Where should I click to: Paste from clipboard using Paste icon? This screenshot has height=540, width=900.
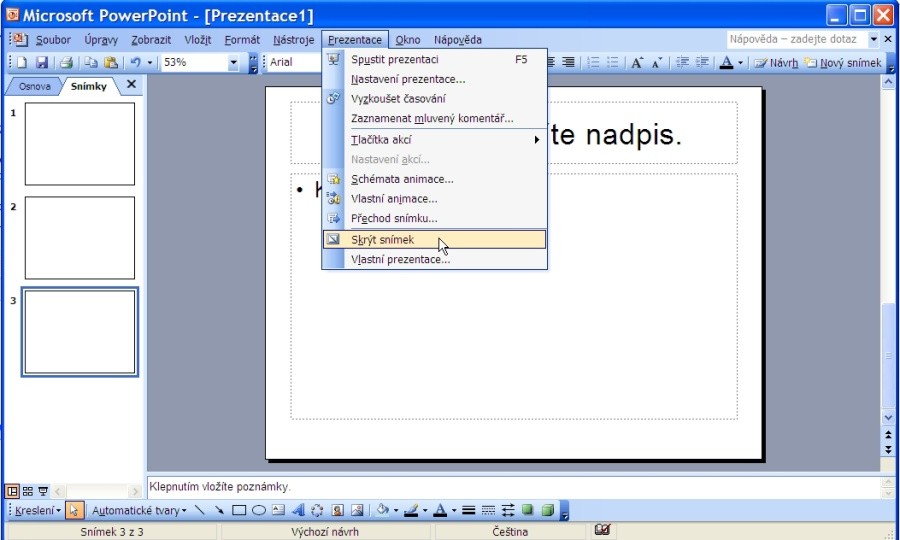pos(111,63)
